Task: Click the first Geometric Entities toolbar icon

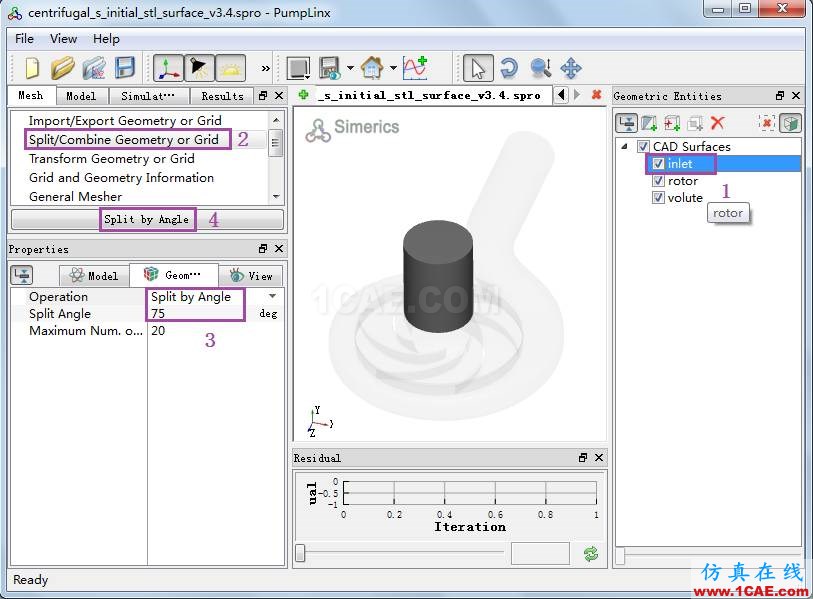Action: tap(627, 123)
